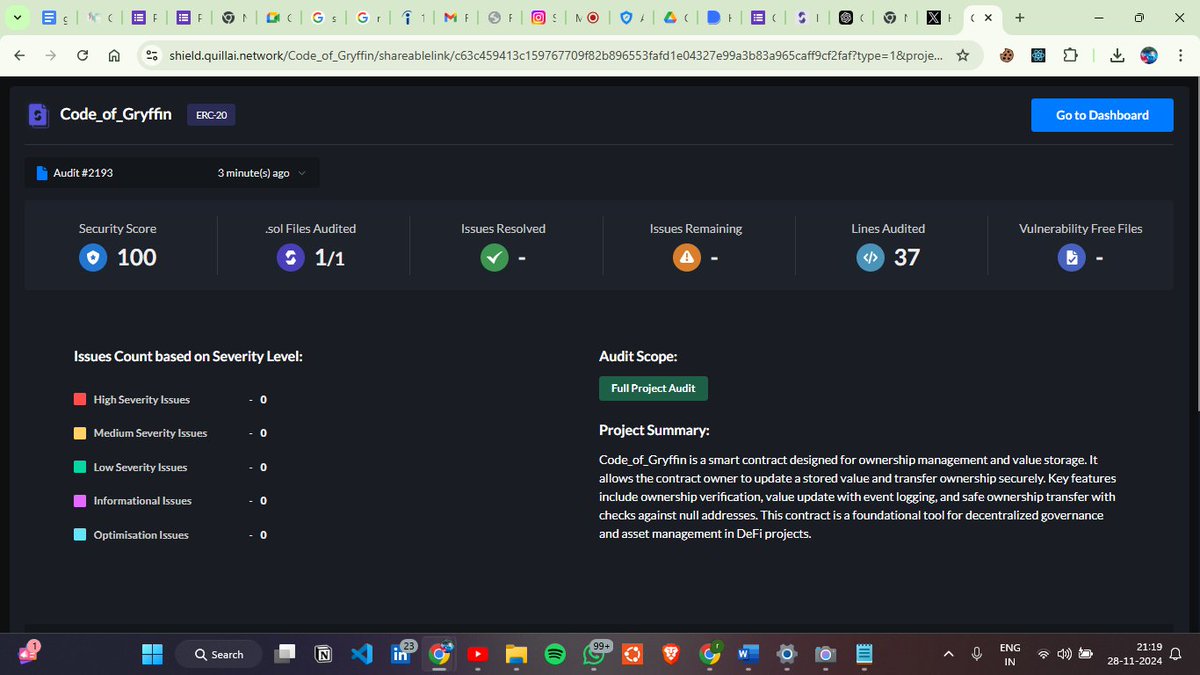Switch to the X (Twitter) tab

pos(940,18)
